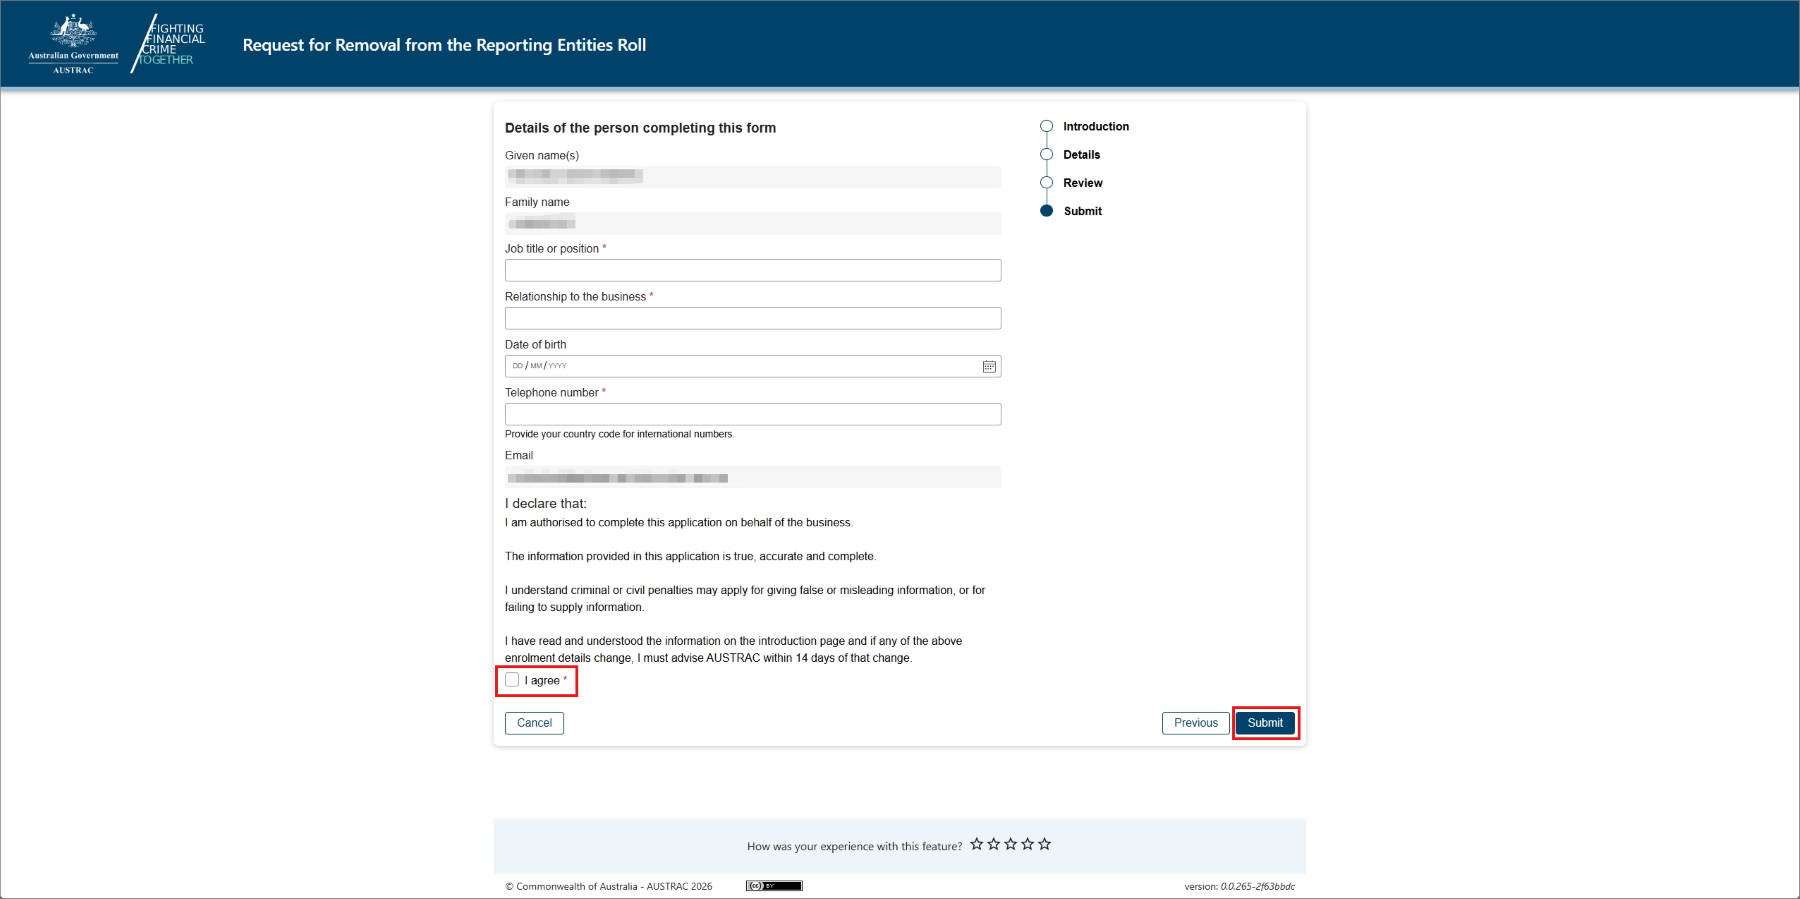Click 'How was your experience' question text
This screenshot has width=1800, height=899.
pyautogui.click(x=854, y=846)
